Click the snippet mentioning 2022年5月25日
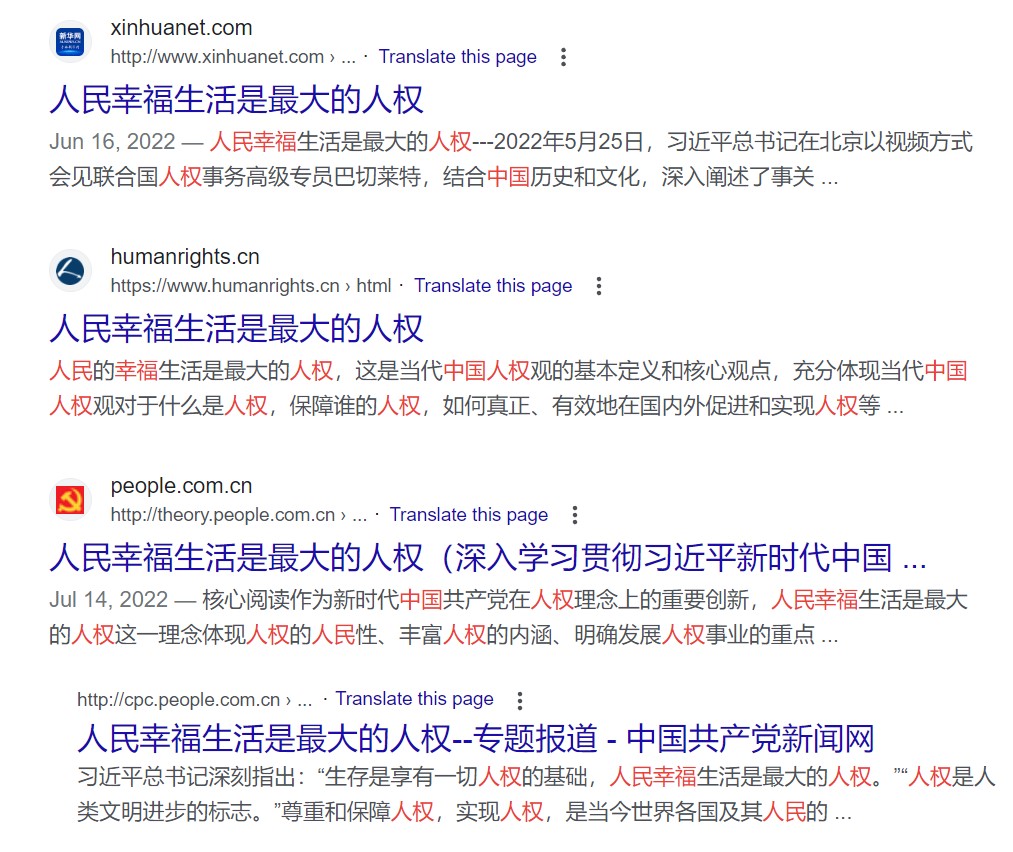The height and width of the screenshot is (852, 1013). 591,142
